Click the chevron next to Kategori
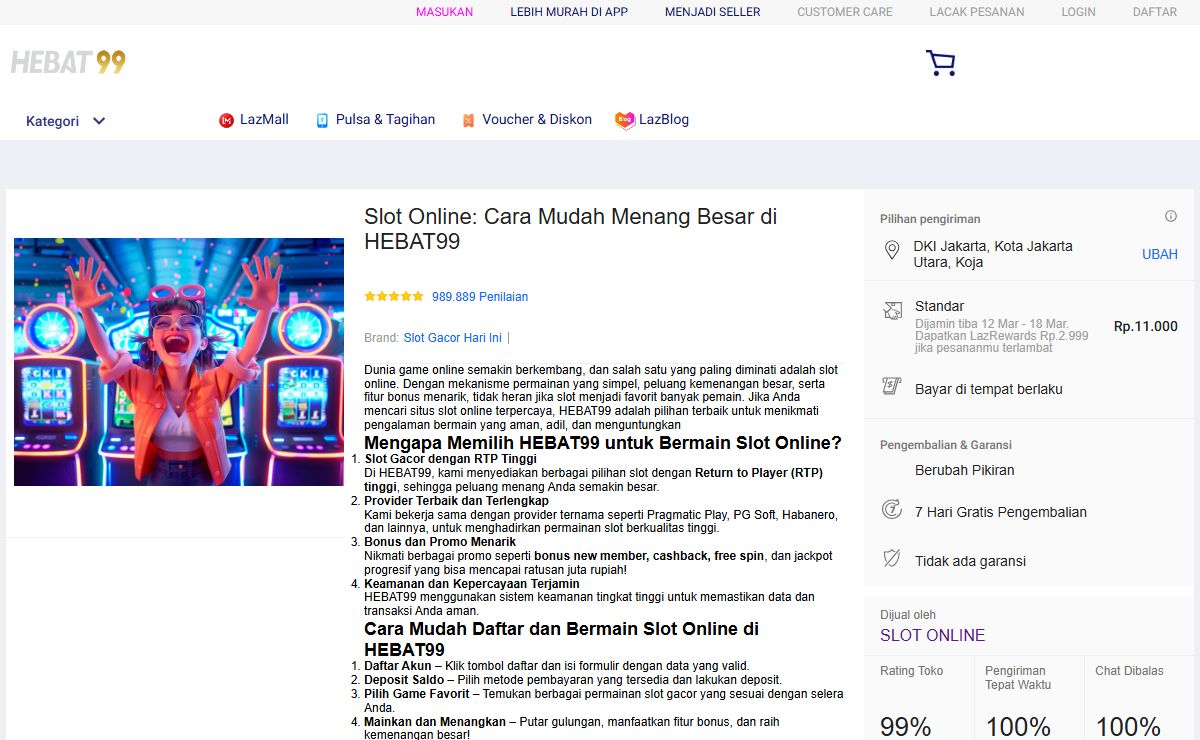 99,121
